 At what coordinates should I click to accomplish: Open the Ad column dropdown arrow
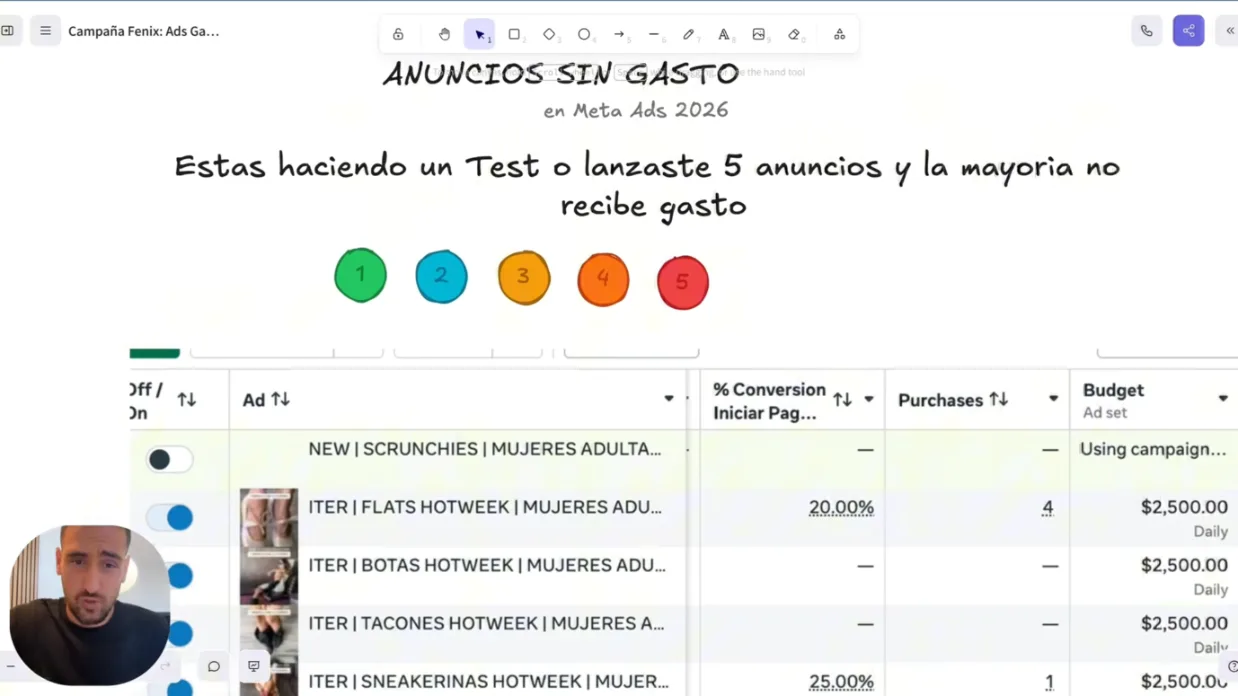click(669, 399)
